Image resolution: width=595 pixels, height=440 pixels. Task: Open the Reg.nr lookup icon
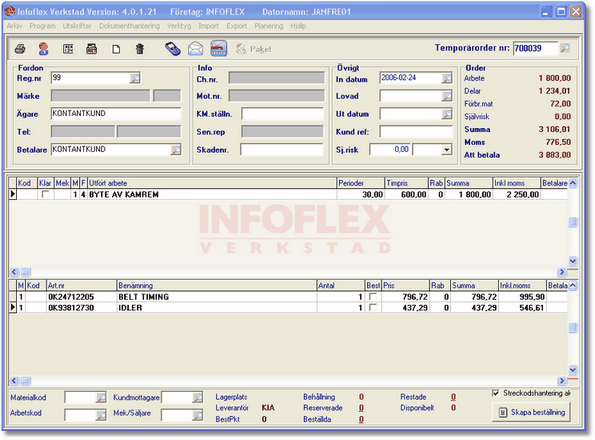(x=135, y=78)
